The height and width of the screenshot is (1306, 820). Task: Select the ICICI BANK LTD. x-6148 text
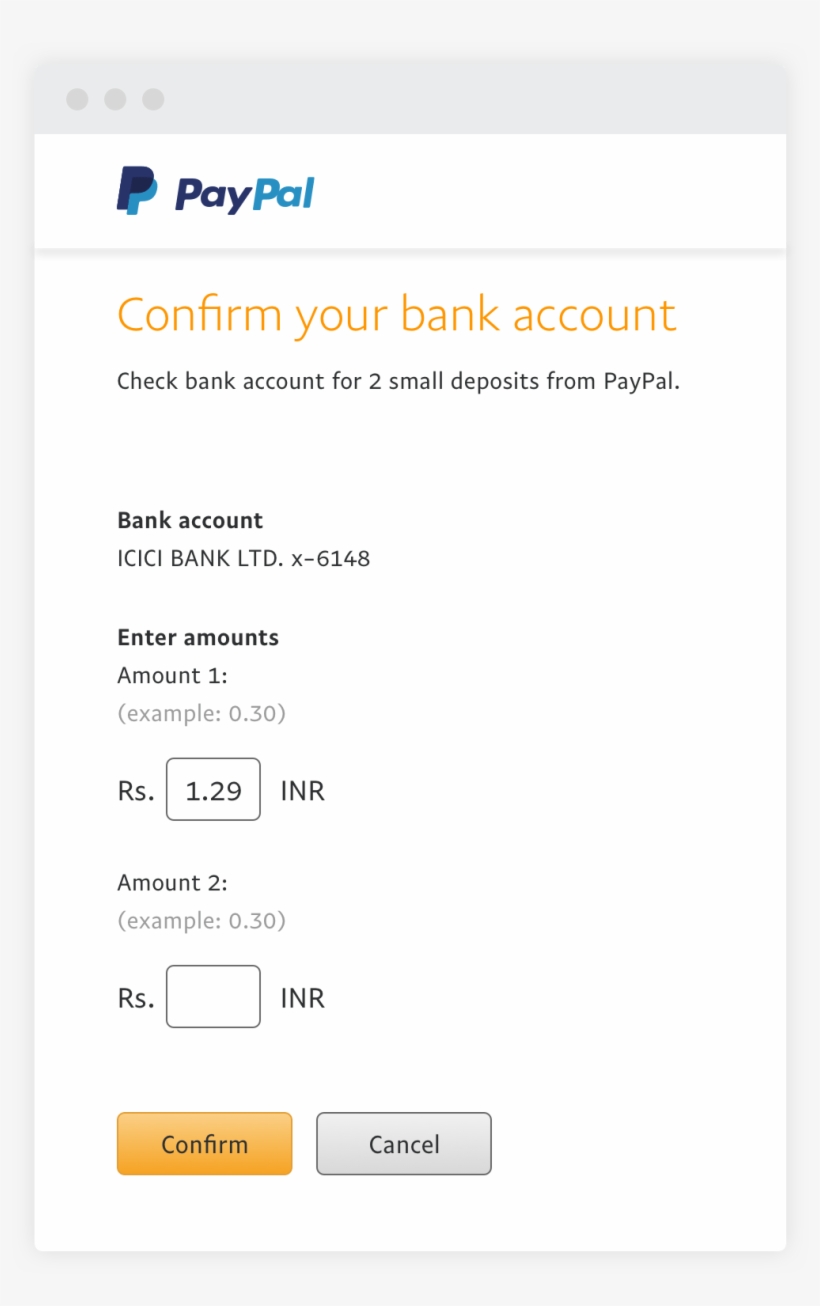243,558
